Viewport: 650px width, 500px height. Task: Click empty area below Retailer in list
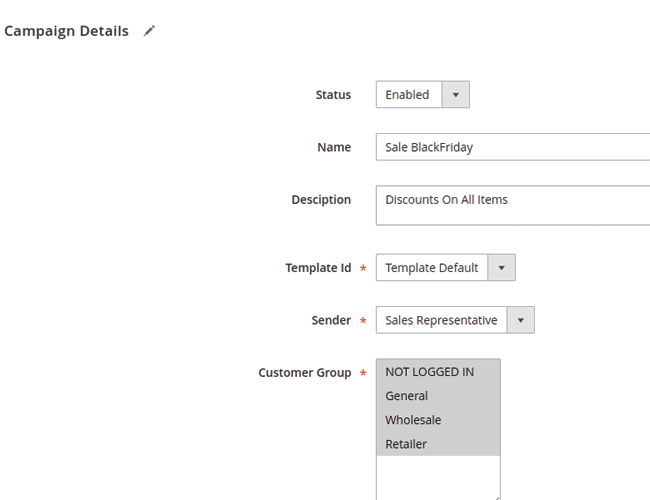point(438,475)
